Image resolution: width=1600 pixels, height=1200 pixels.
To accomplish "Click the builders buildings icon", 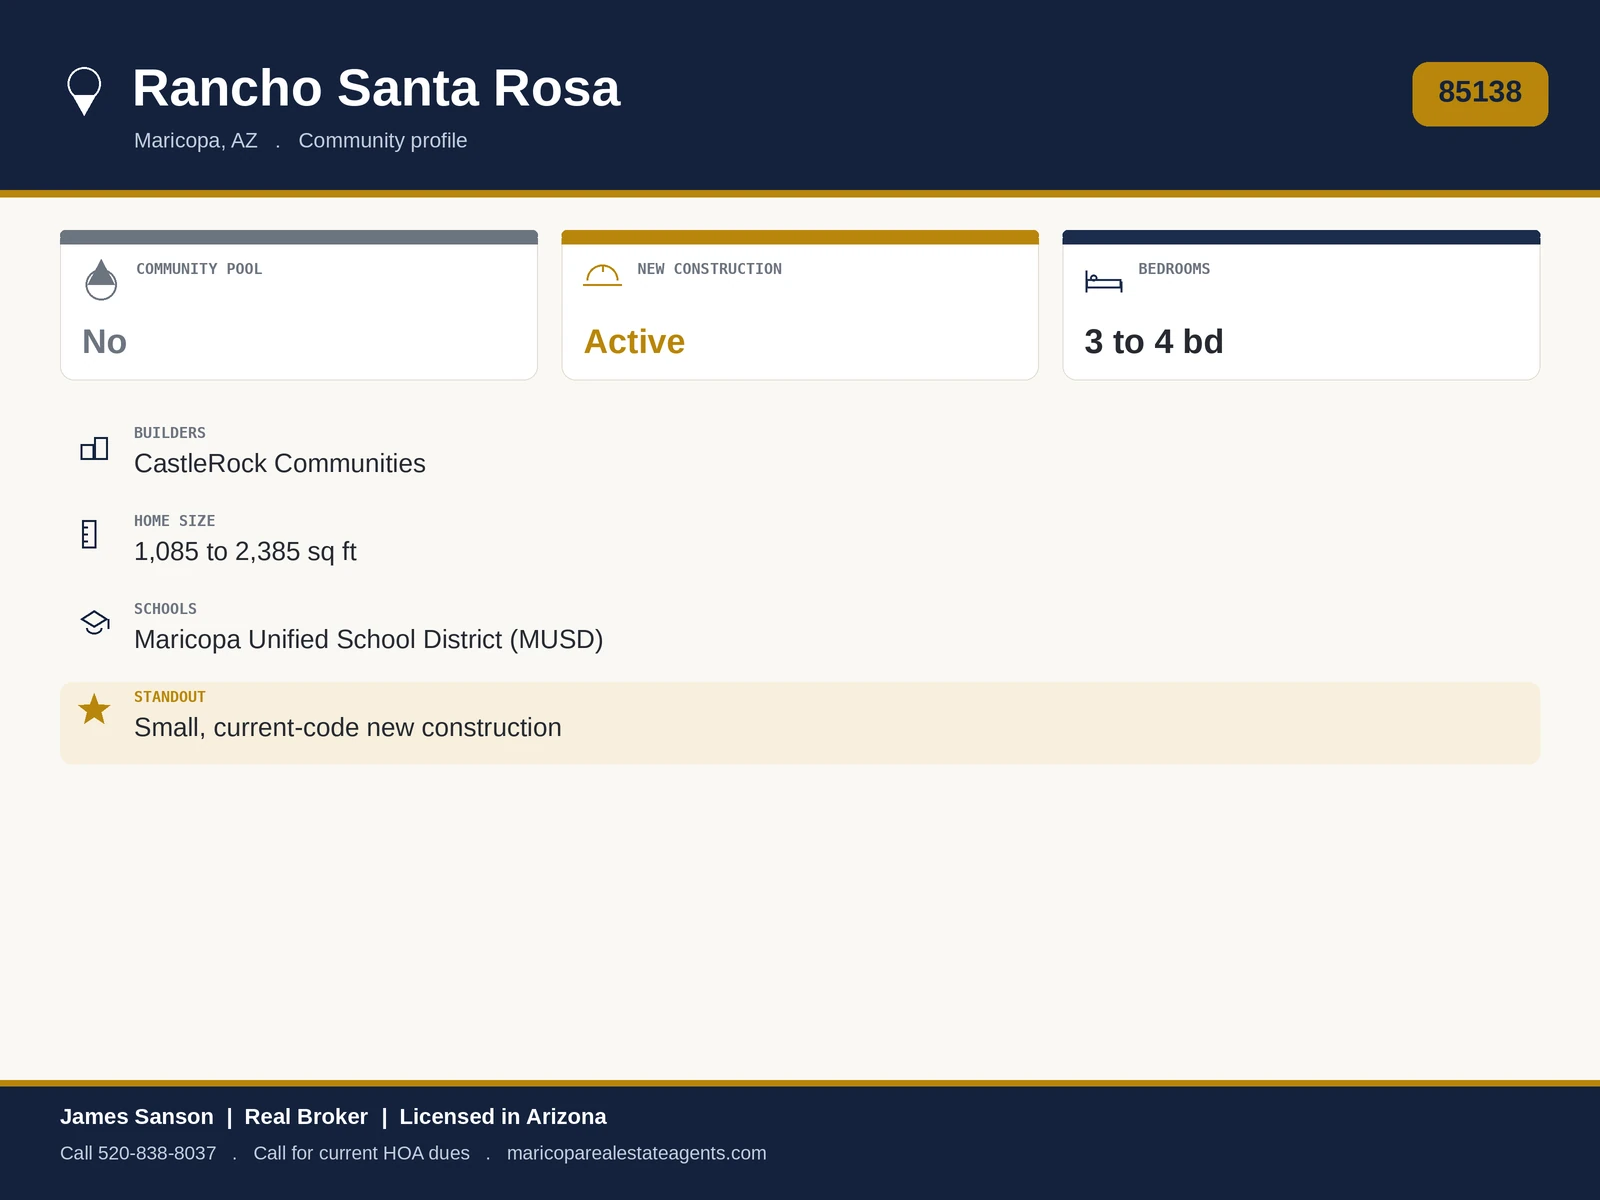I will point(94,449).
